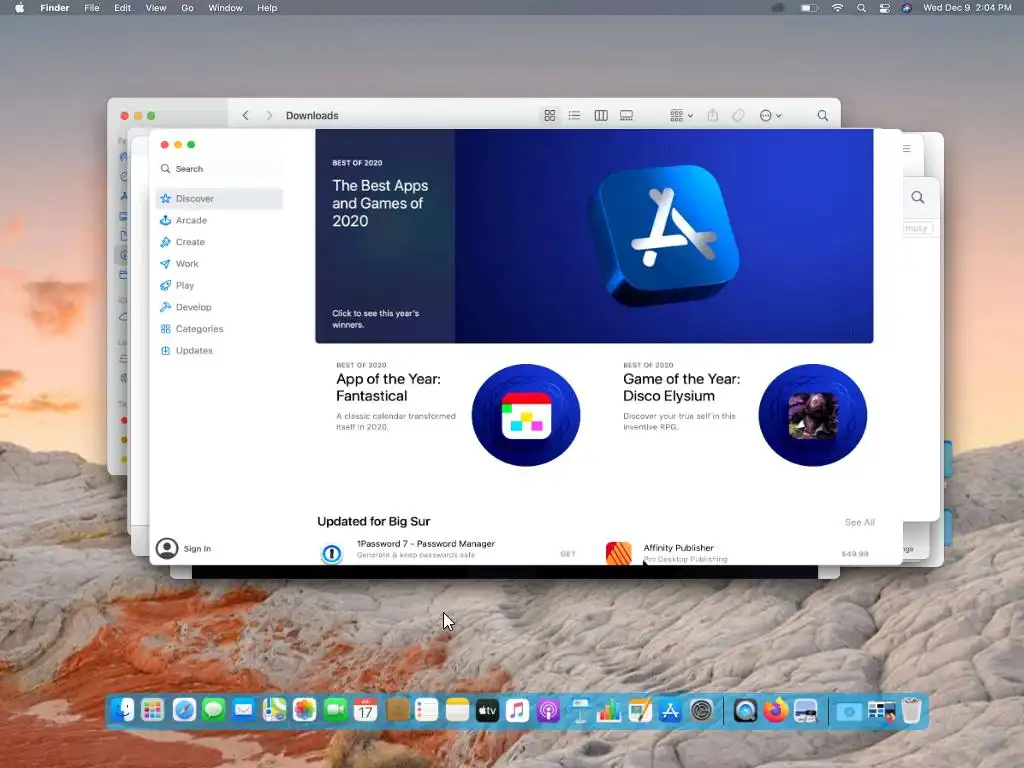Click the Finder Edit Tags button

pyautogui.click(x=739, y=116)
